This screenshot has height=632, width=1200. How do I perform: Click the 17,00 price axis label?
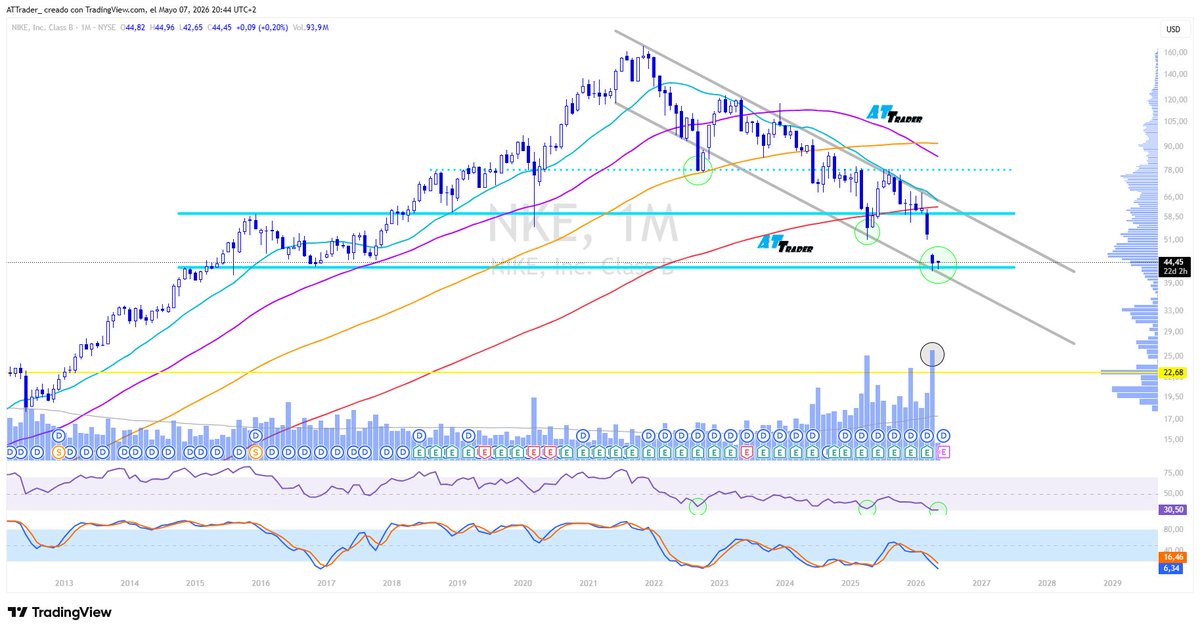pos(1173,419)
